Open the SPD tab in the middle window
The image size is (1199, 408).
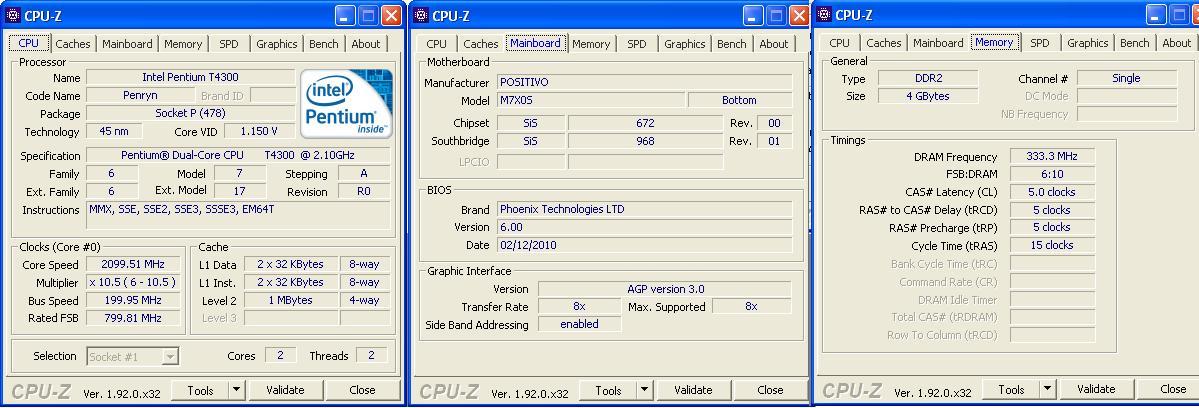click(637, 44)
